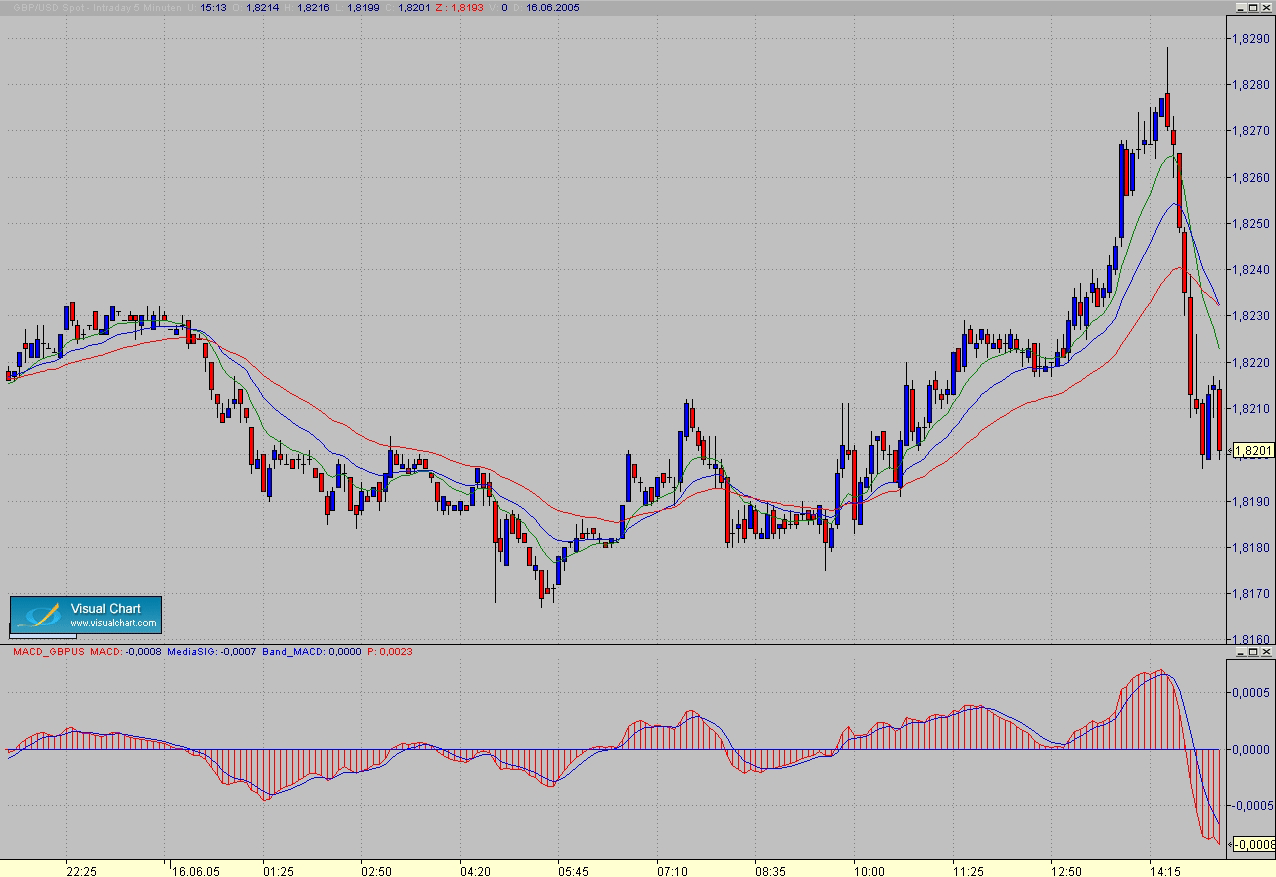Maximize the GBP/USD price chart pane
The height and width of the screenshot is (877, 1276).
tap(1253, 8)
